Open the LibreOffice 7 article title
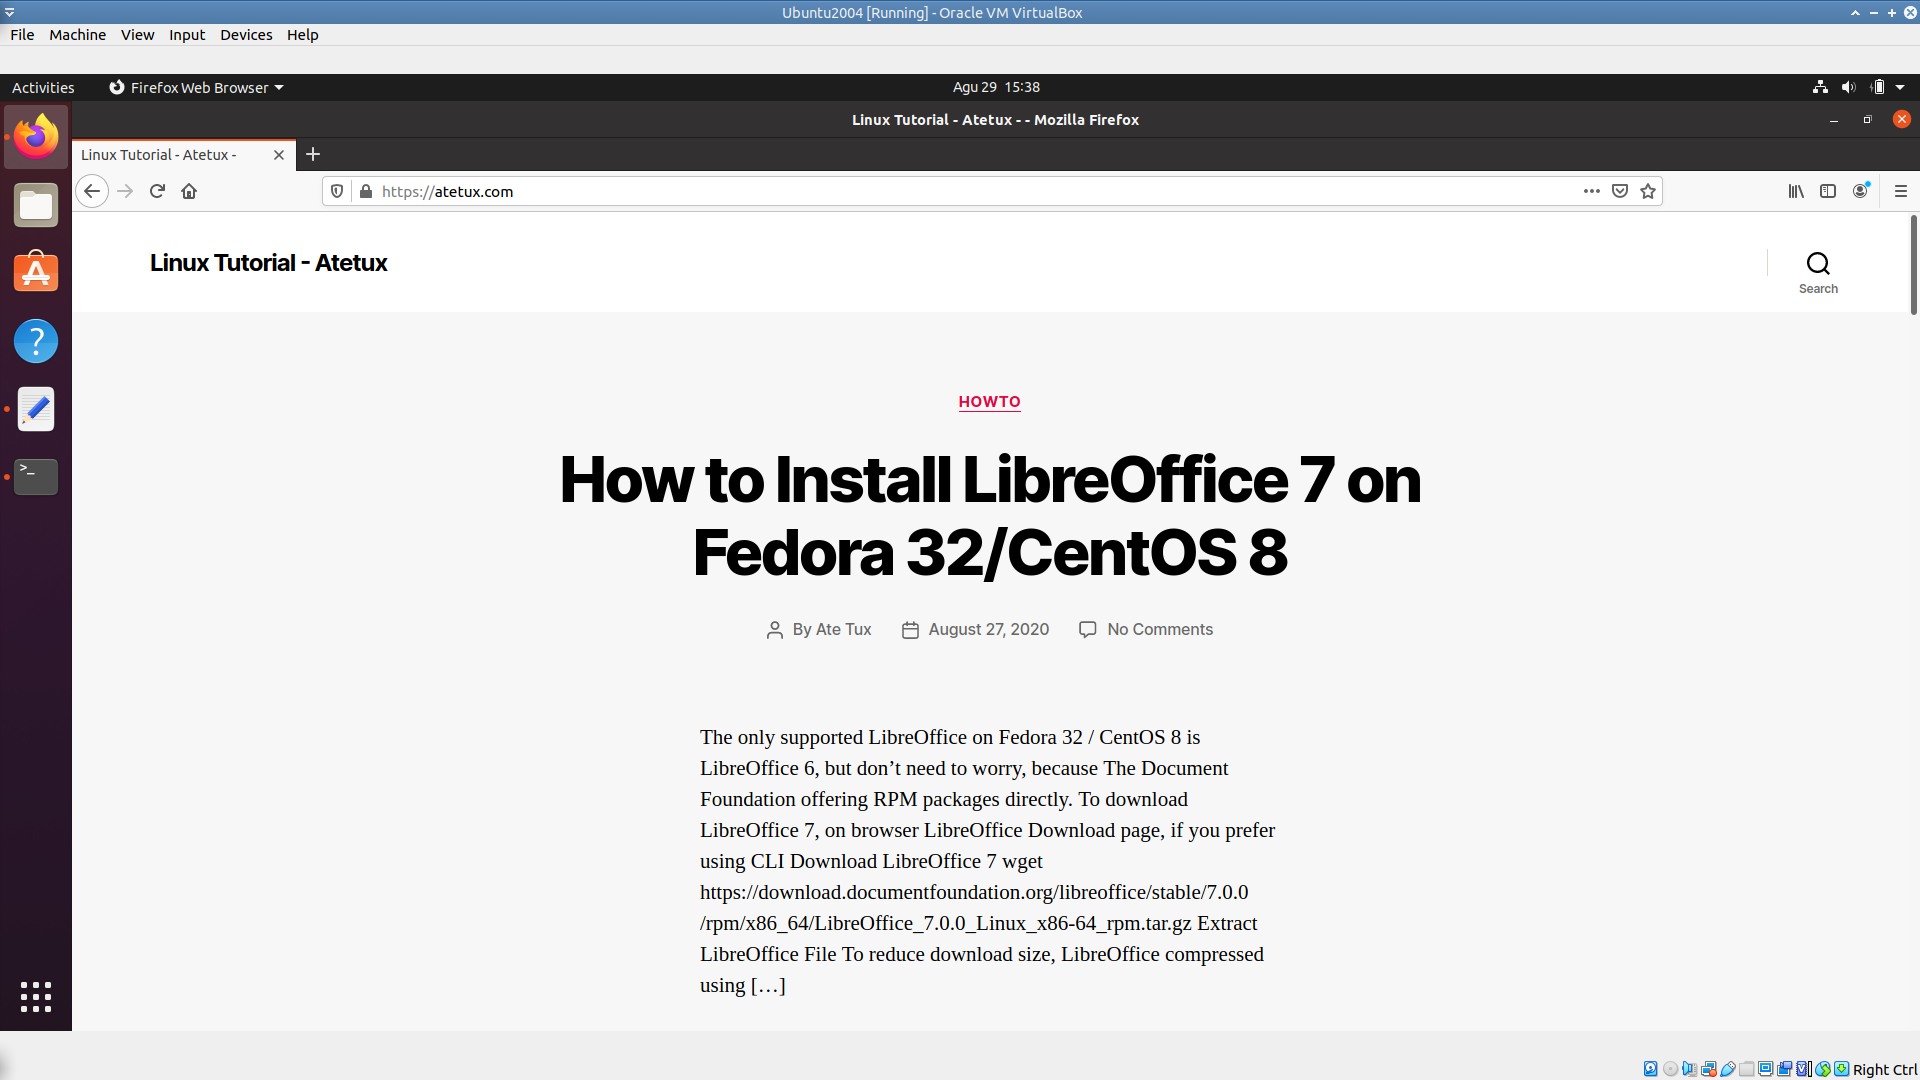Viewport: 1920px width, 1080px height. pyautogui.click(x=990, y=515)
